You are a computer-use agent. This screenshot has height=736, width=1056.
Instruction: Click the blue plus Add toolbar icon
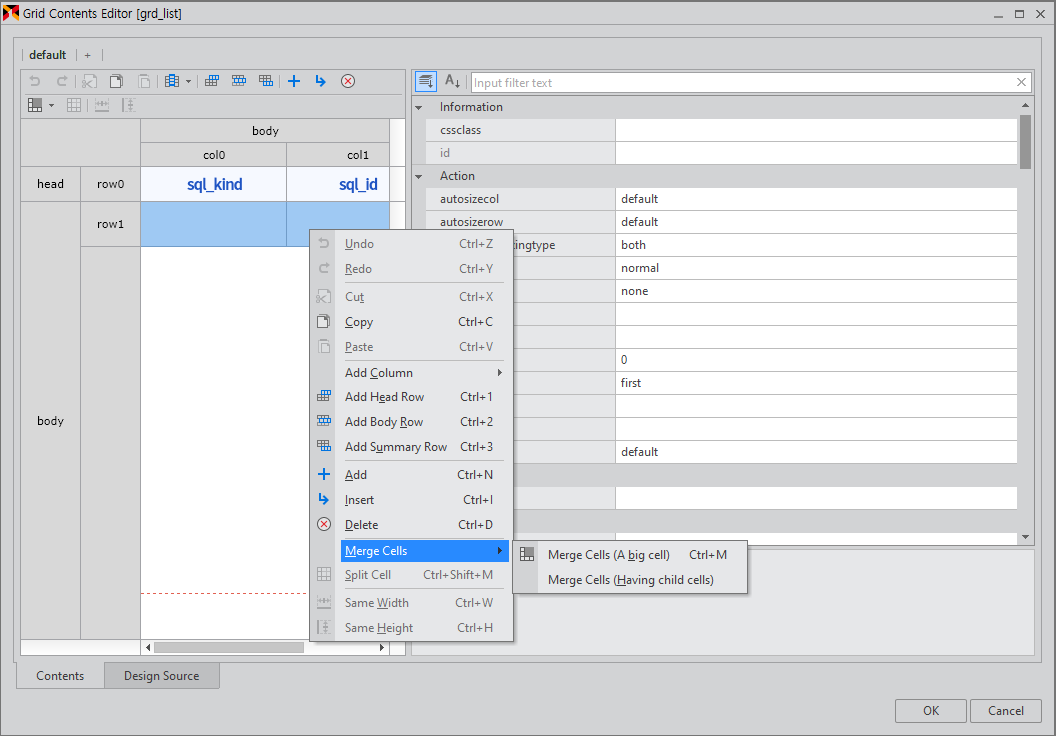(x=294, y=81)
